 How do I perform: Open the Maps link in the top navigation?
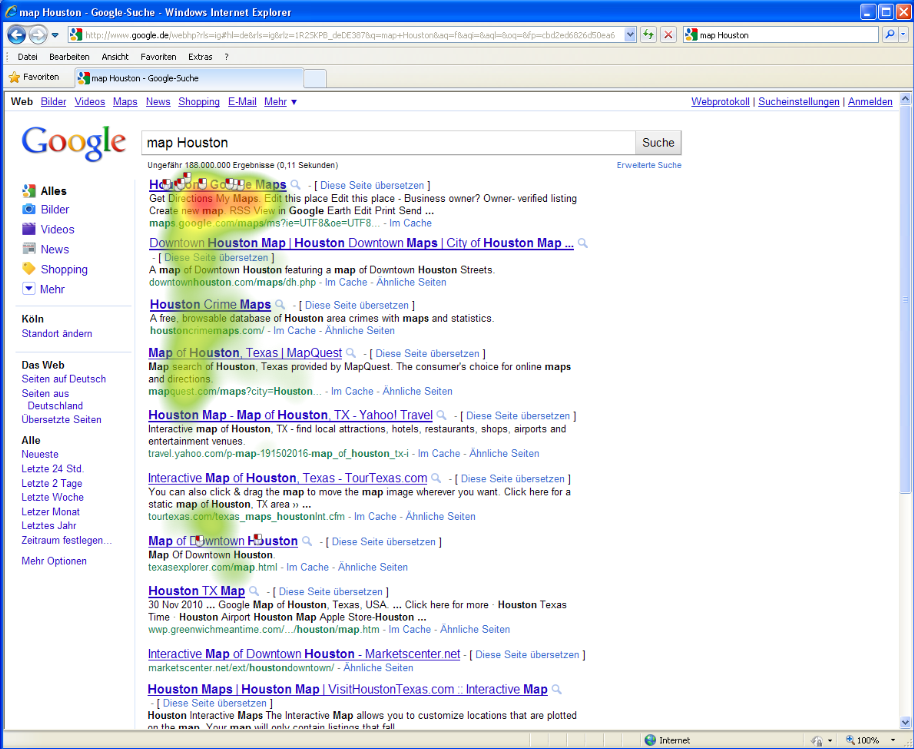point(125,101)
